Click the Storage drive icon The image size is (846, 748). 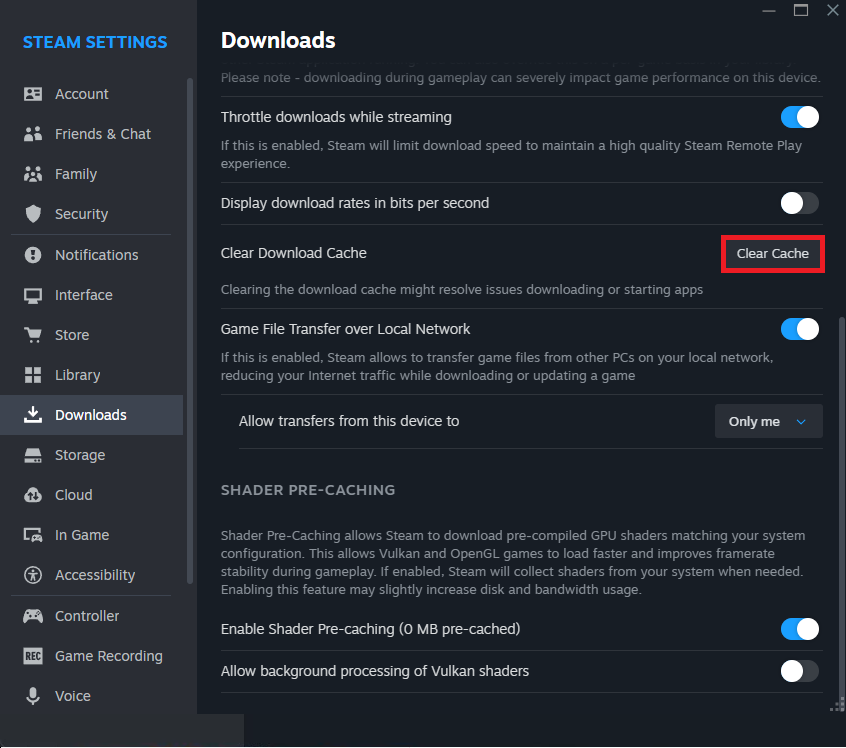pos(33,455)
